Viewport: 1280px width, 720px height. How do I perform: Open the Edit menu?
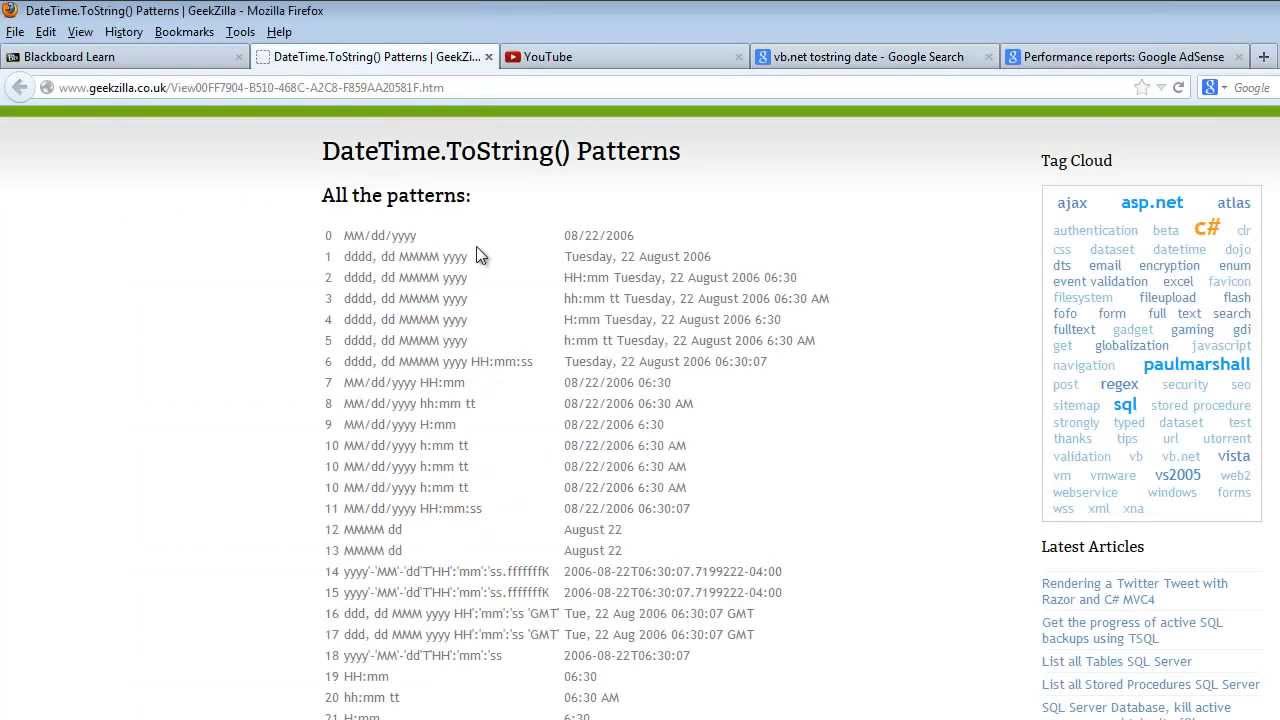46,32
